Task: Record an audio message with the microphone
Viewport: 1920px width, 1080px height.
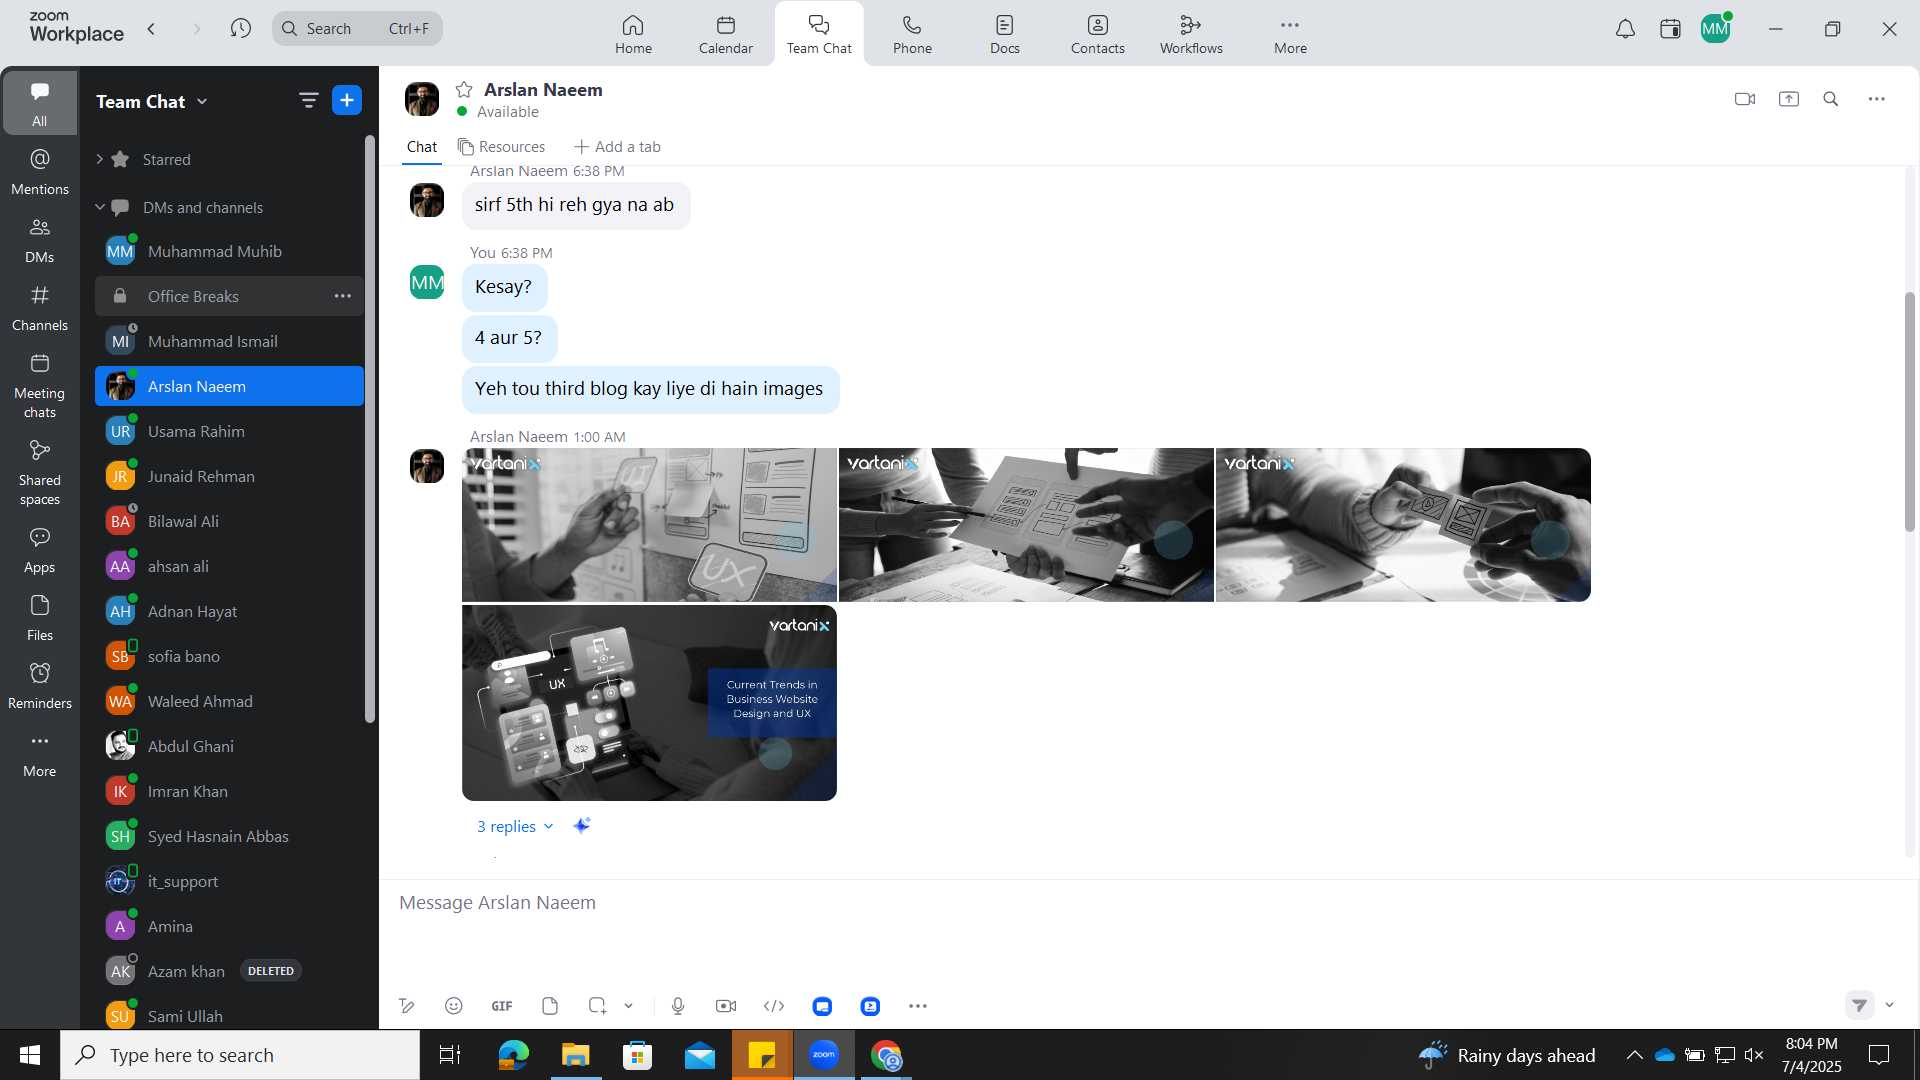Action: [678, 1006]
